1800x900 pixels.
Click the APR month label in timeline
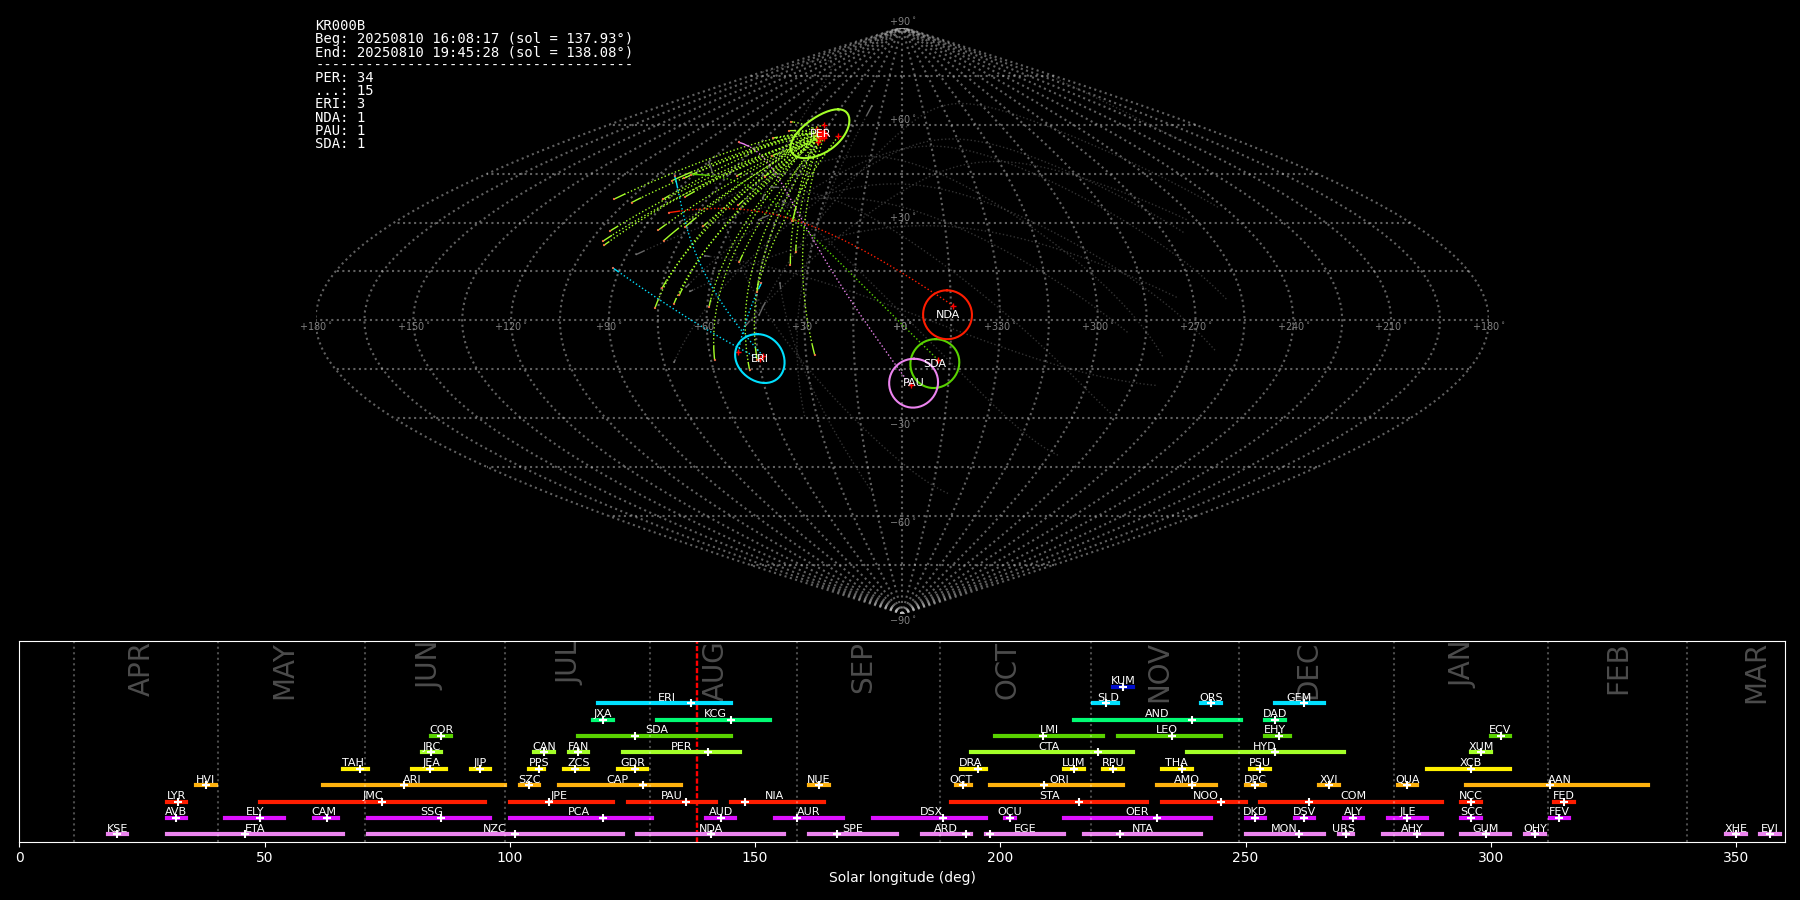[x=139, y=670]
